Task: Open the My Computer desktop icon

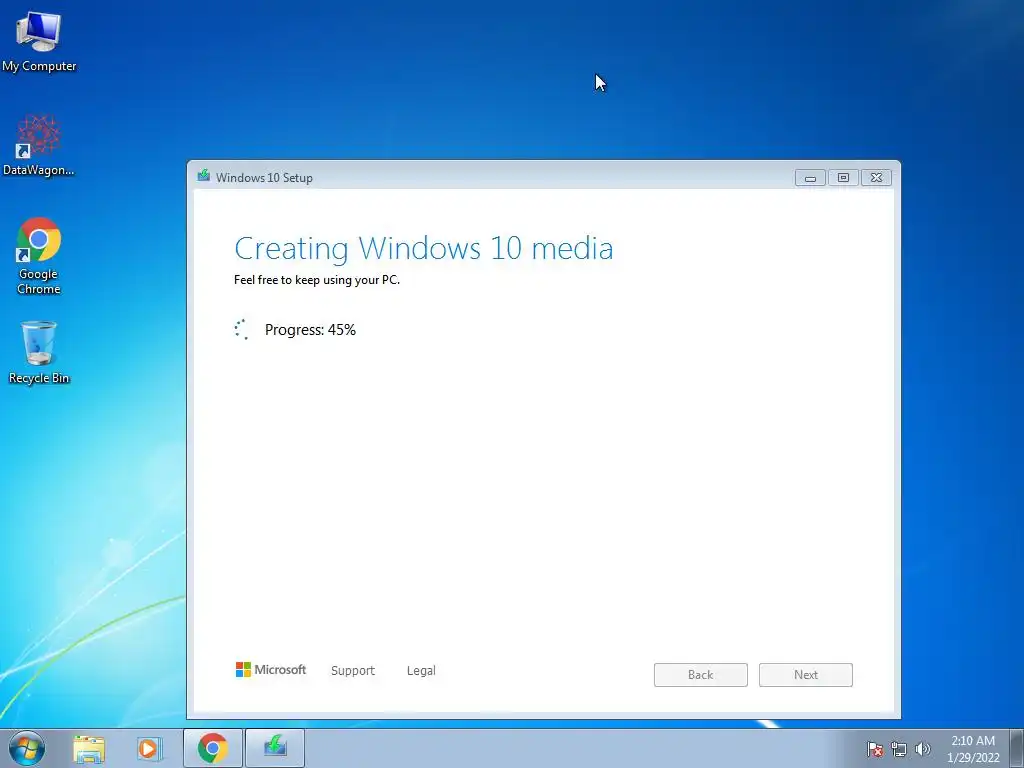Action: (39, 40)
